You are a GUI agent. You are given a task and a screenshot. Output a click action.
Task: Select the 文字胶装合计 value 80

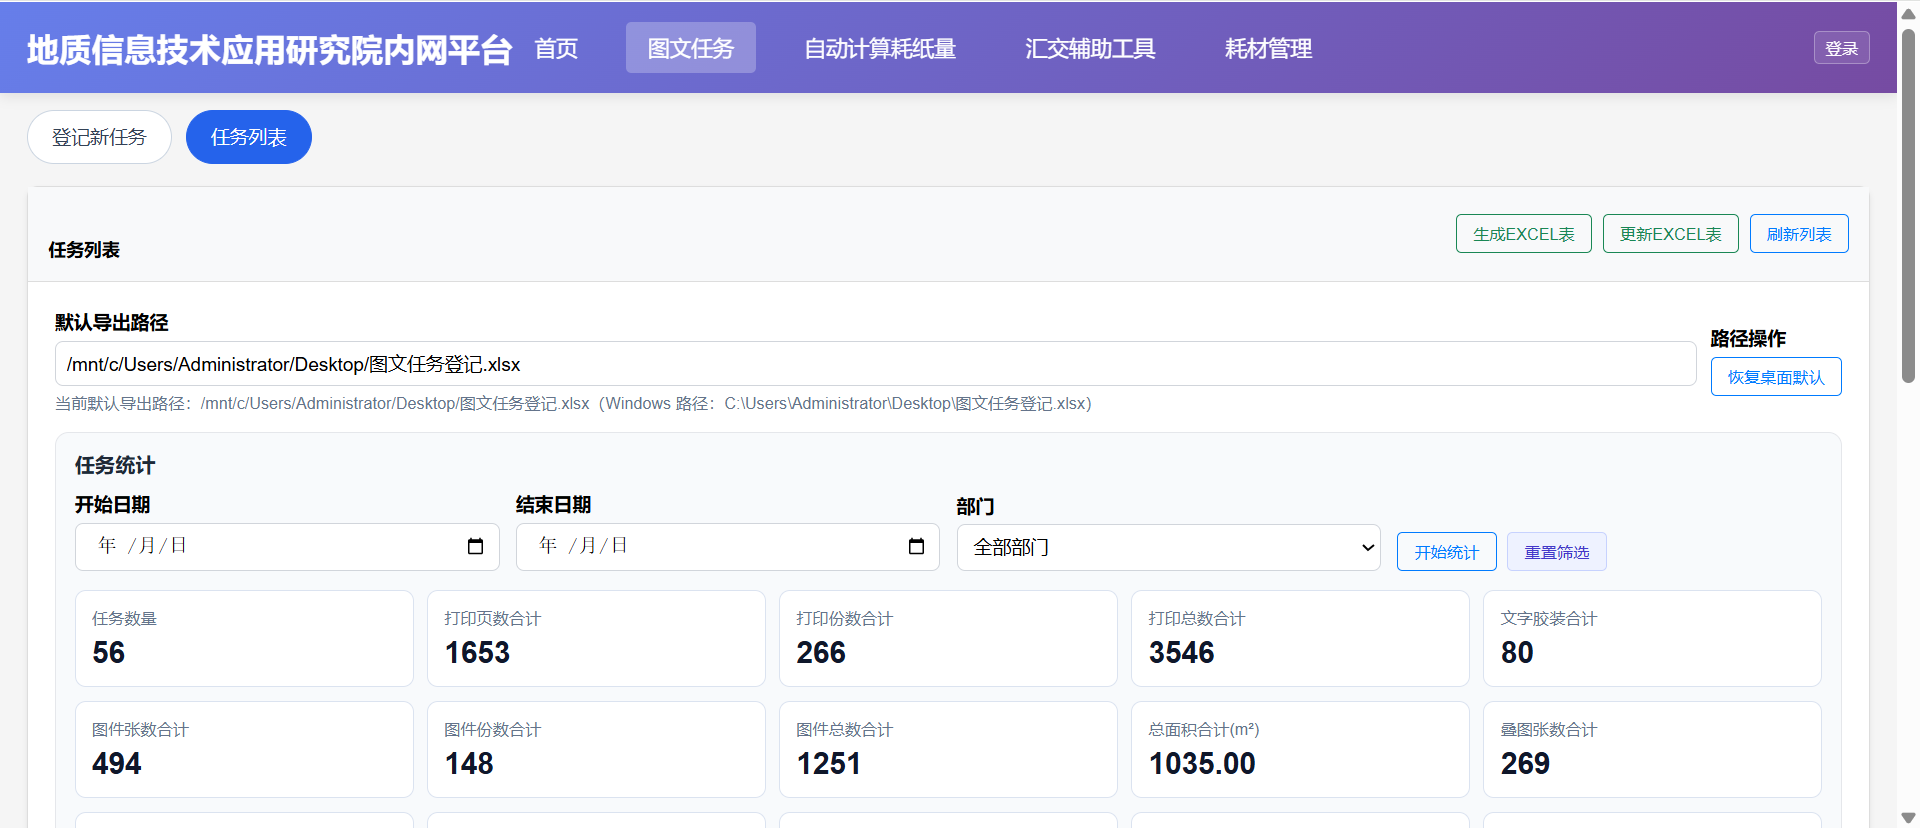(x=1517, y=653)
